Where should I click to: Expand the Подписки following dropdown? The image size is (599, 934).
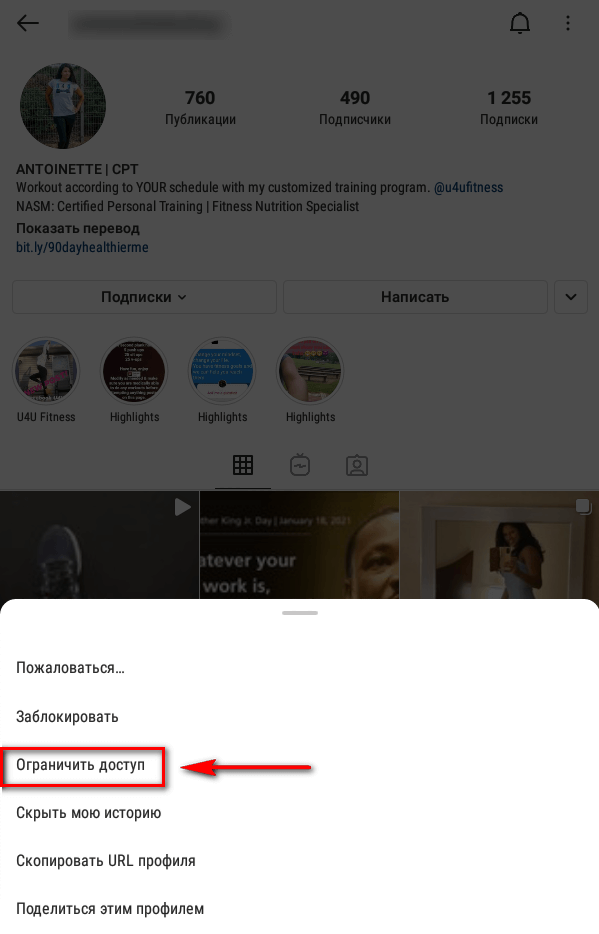144,297
